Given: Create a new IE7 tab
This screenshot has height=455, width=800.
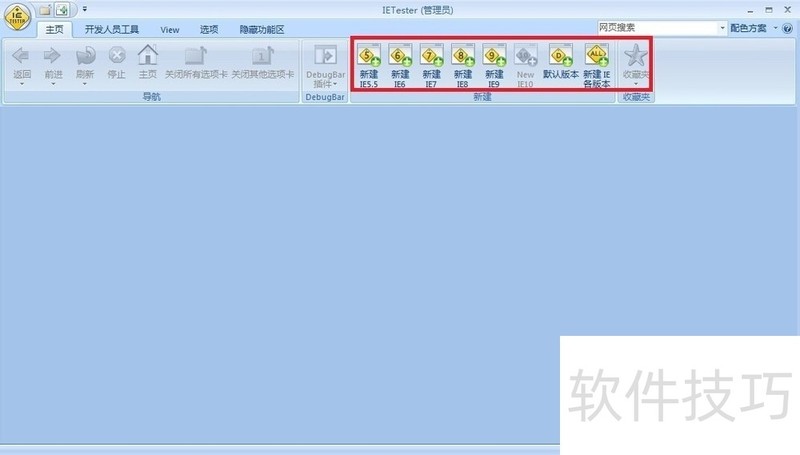Looking at the screenshot, I should point(432,66).
